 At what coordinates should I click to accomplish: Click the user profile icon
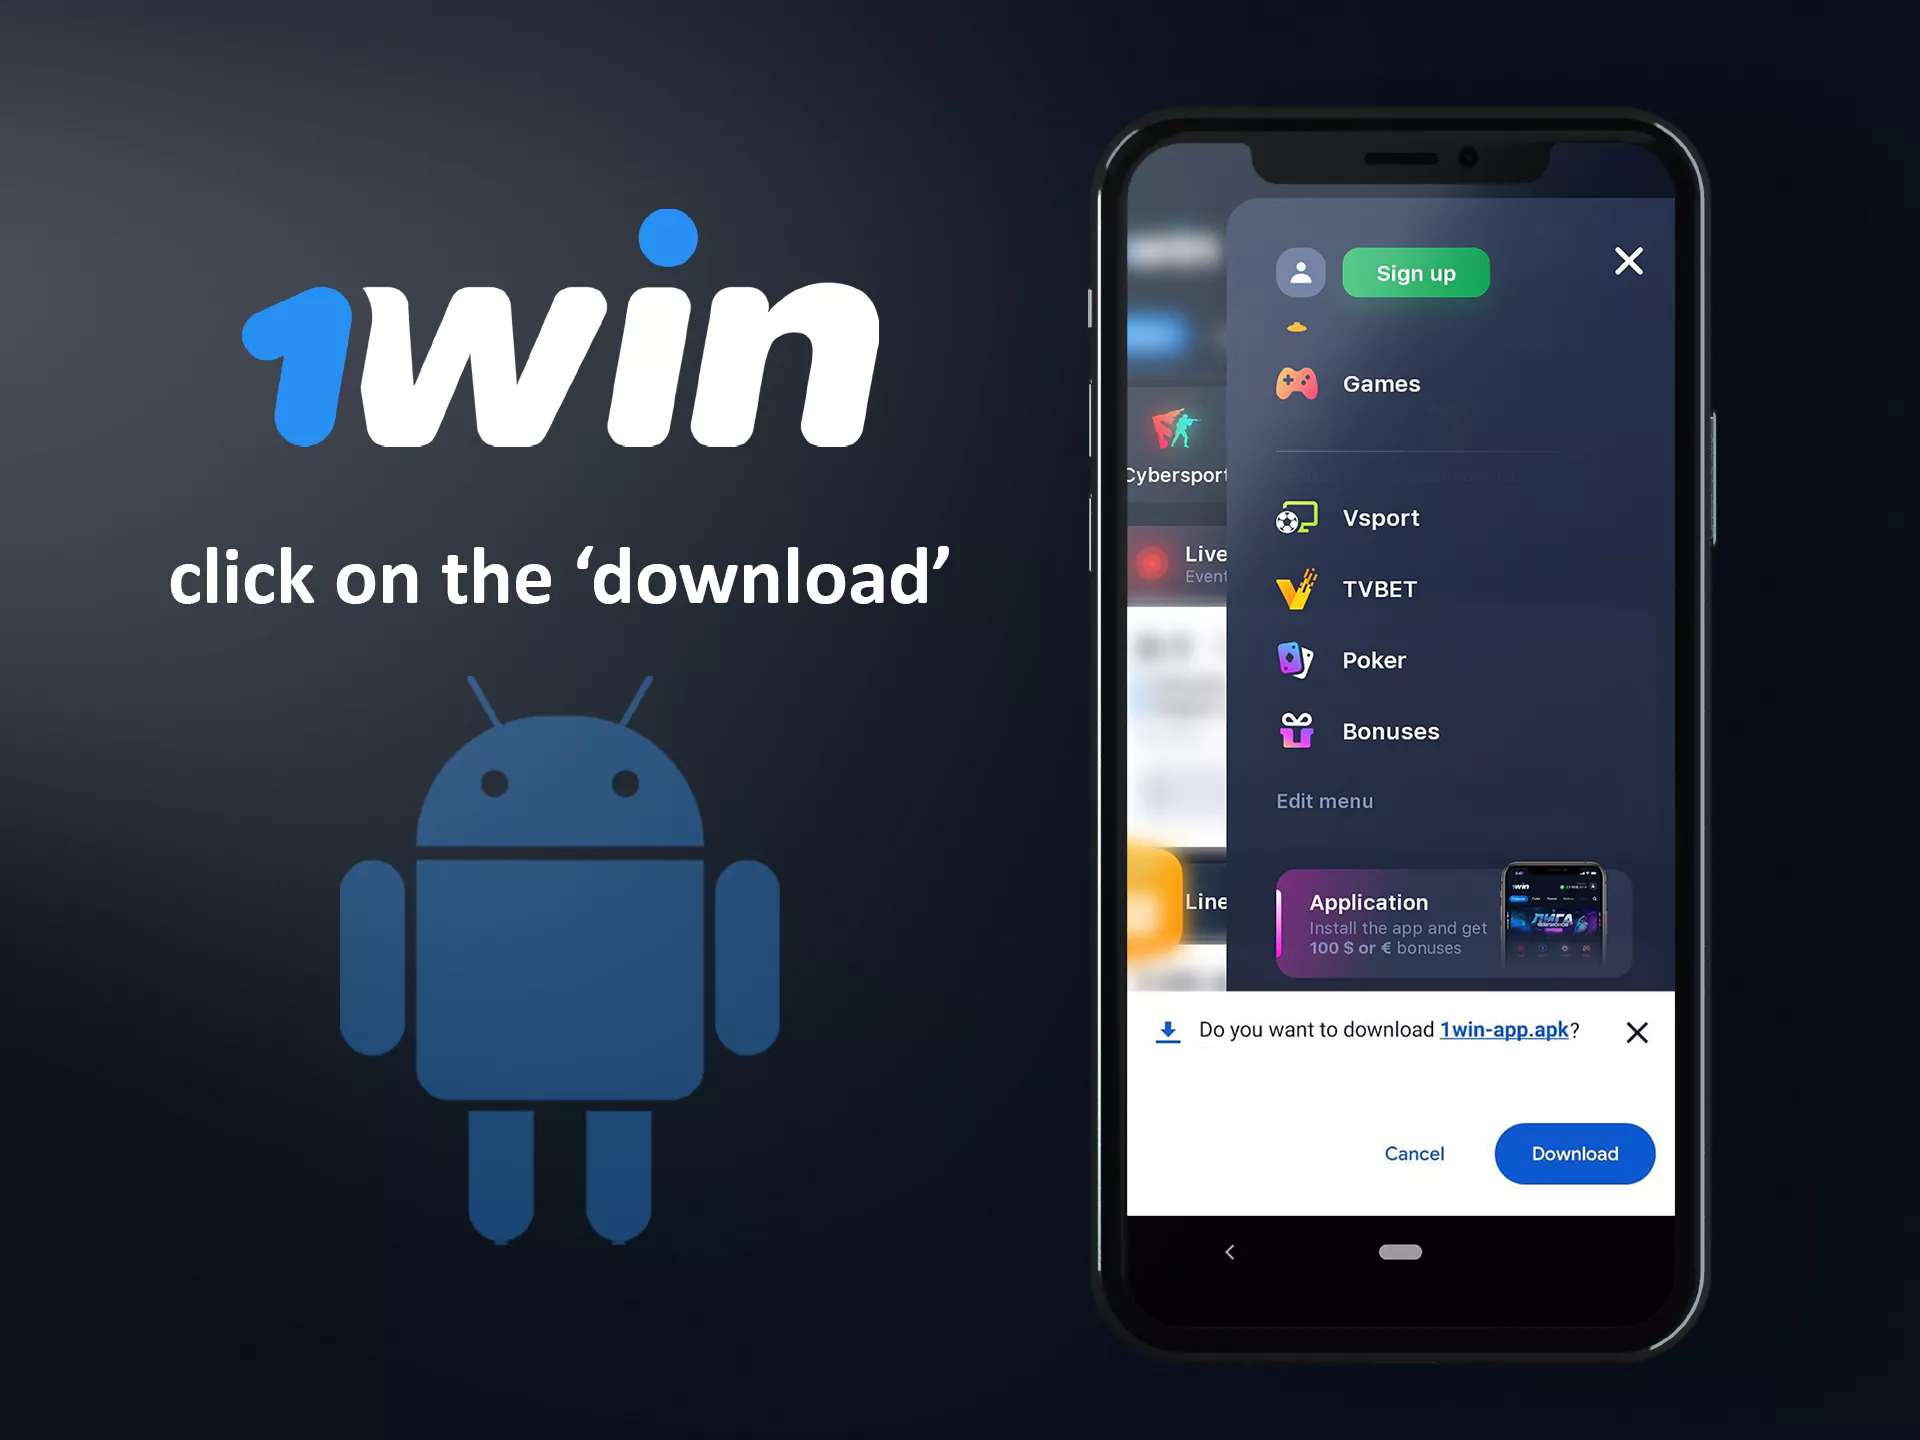[1299, 272]
